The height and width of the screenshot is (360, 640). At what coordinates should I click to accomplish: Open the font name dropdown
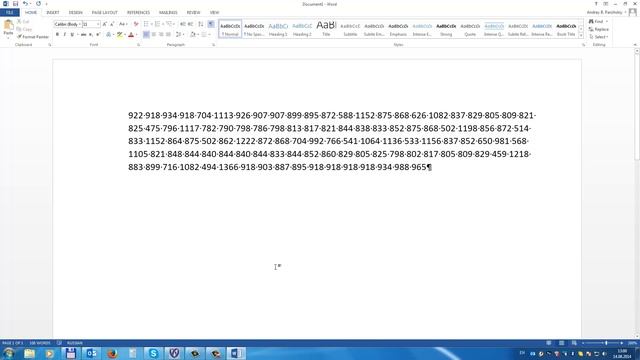click(80, 24)
